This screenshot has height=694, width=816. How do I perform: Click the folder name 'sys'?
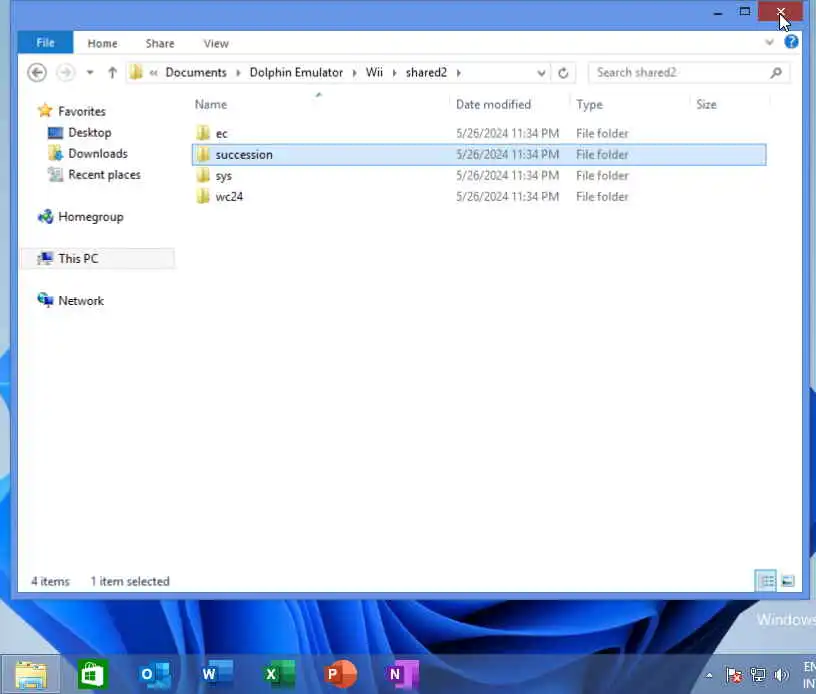[x=224, y=176]
